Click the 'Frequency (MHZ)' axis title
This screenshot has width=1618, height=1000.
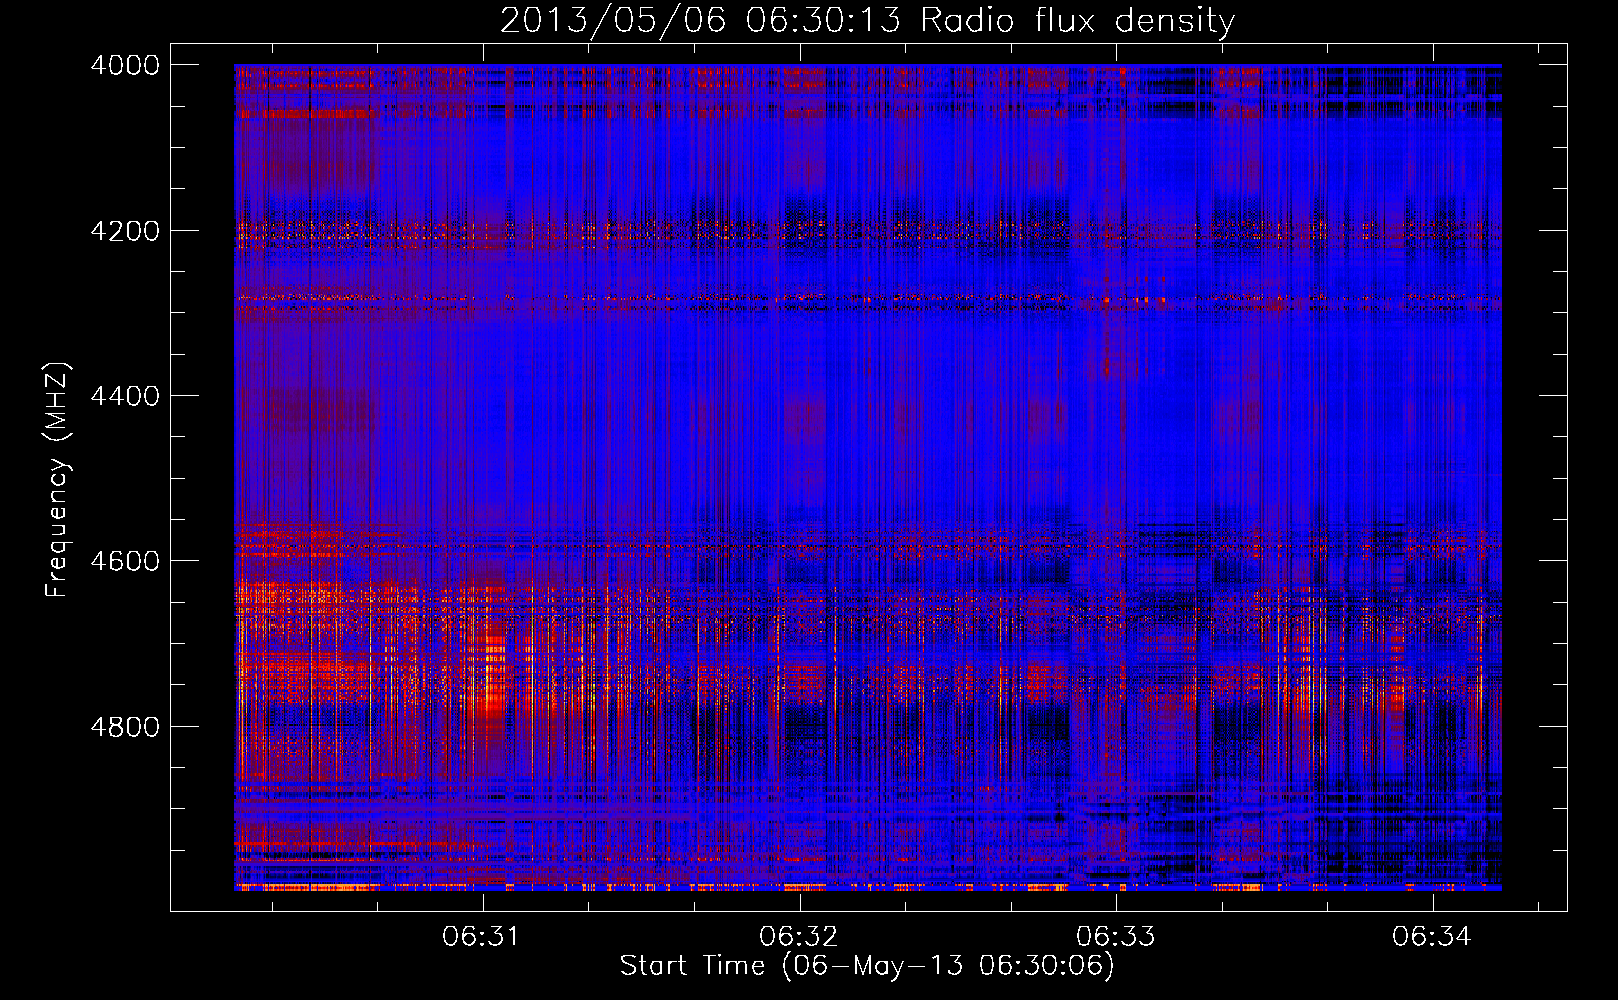[x=58, y=480]
